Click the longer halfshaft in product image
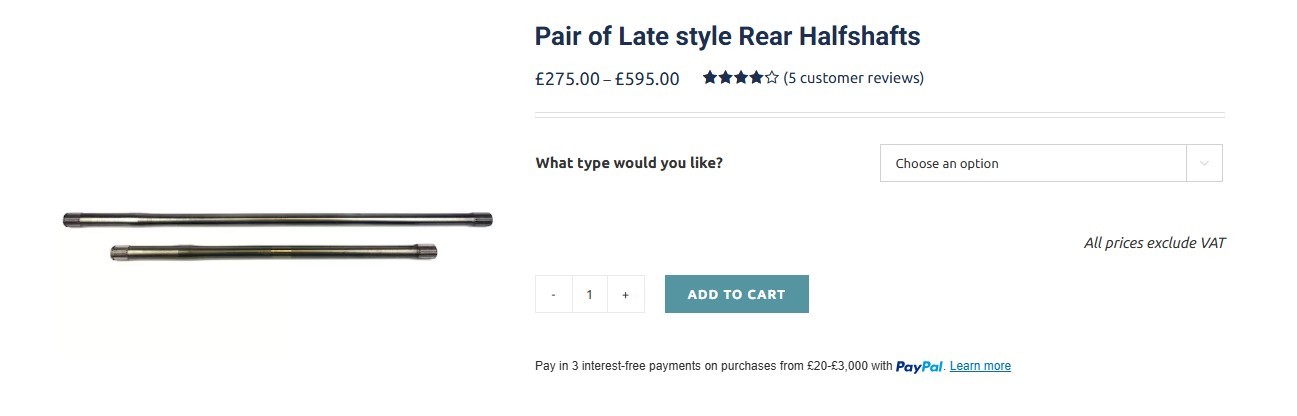The width and height of the screenshot is (1297, 416). [277, 220]
